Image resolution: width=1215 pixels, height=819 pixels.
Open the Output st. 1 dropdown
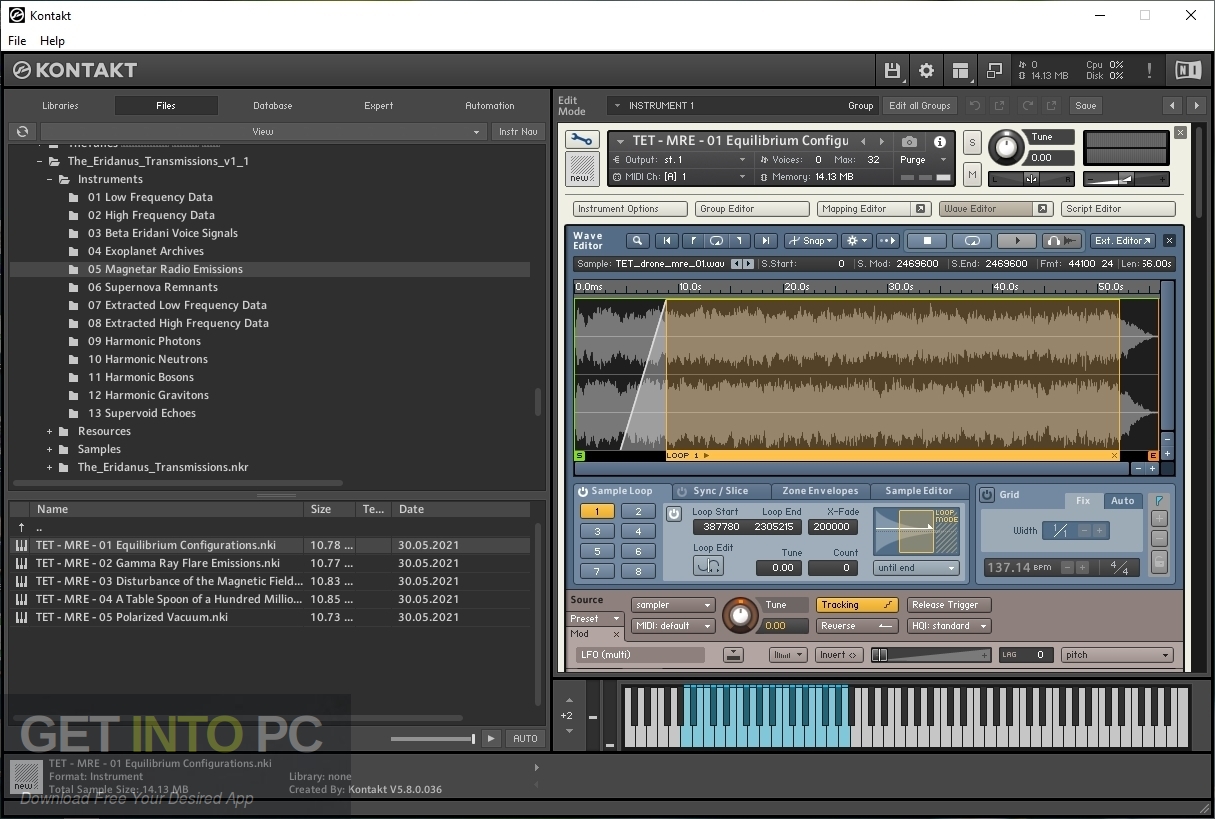click(680, 160)
